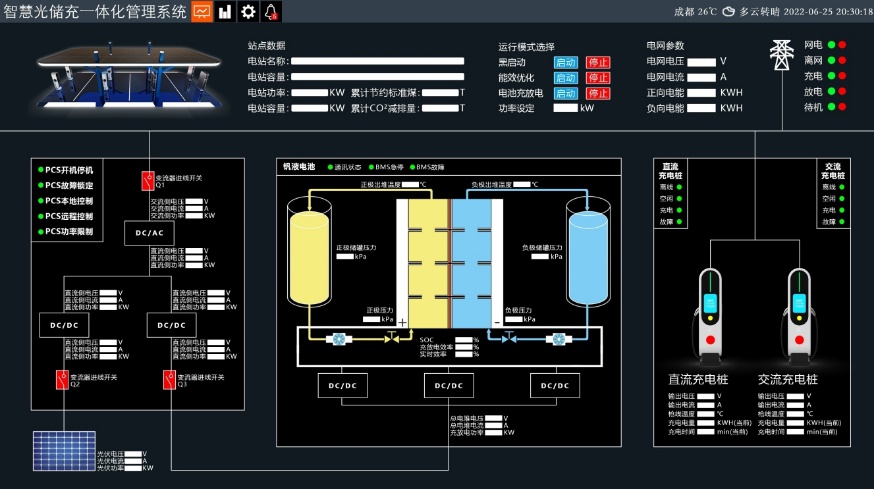
Task: Open the alarm bell notifications
Action: coord(271,11)
